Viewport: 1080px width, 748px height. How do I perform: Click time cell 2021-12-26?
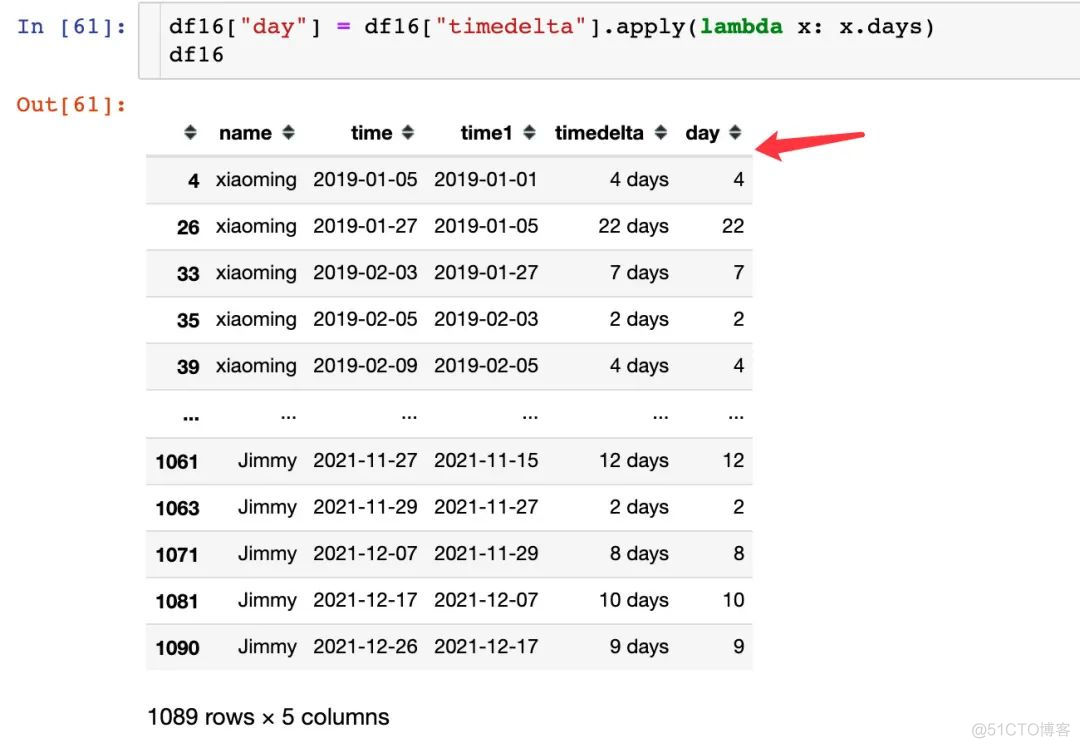(365, 647)
